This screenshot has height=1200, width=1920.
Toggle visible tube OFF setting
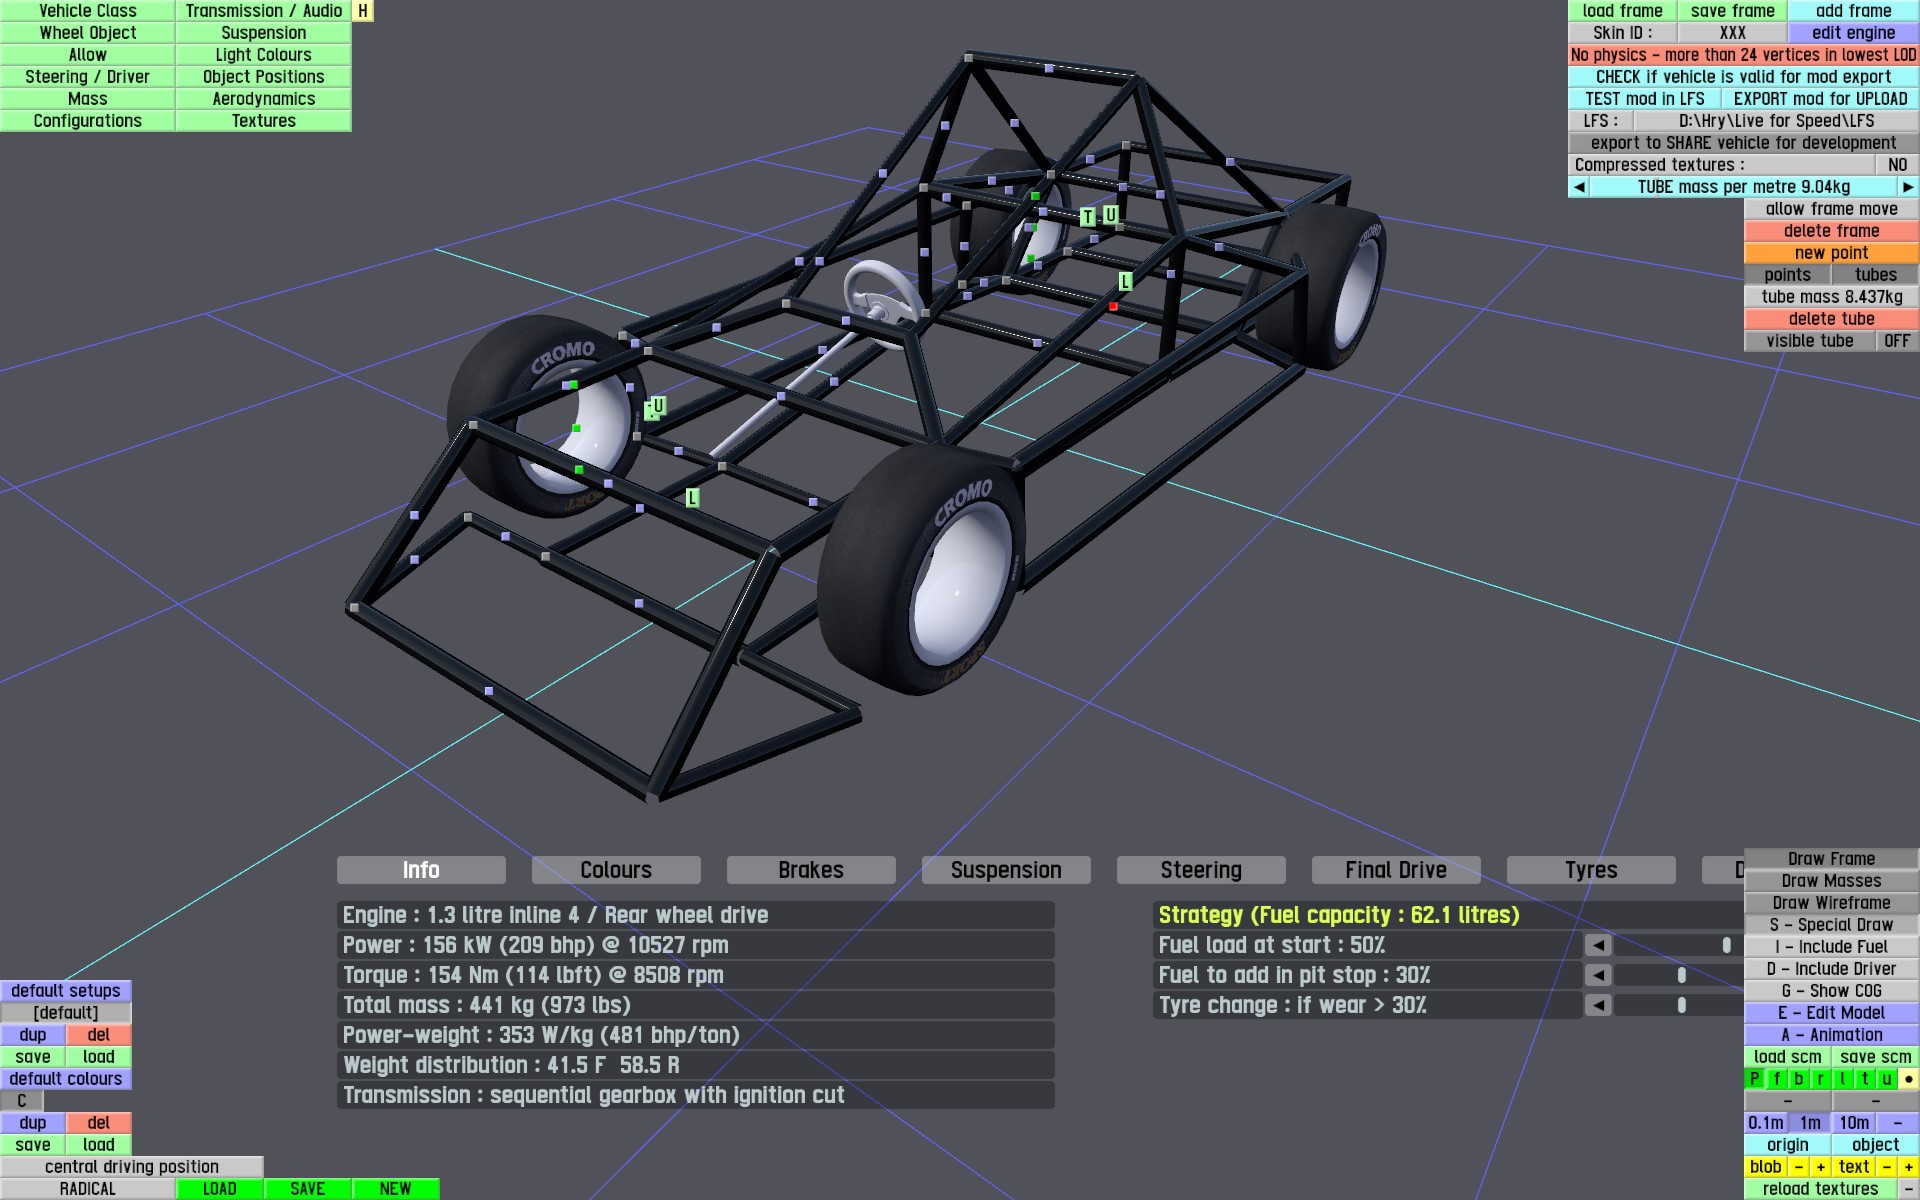pos(1896,341)
